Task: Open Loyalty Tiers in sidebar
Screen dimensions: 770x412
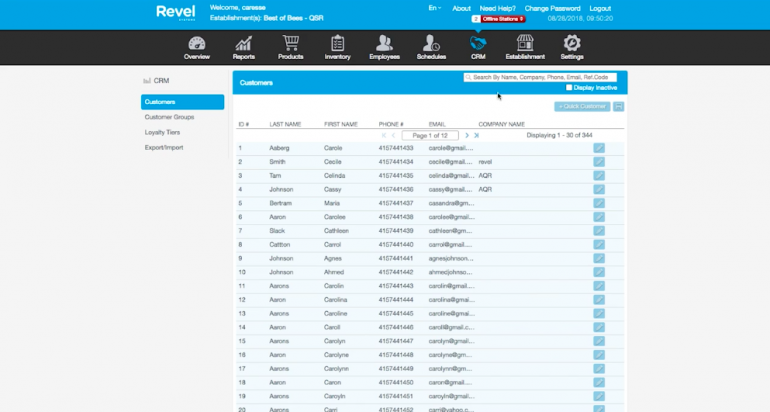Action: (163, 132)
